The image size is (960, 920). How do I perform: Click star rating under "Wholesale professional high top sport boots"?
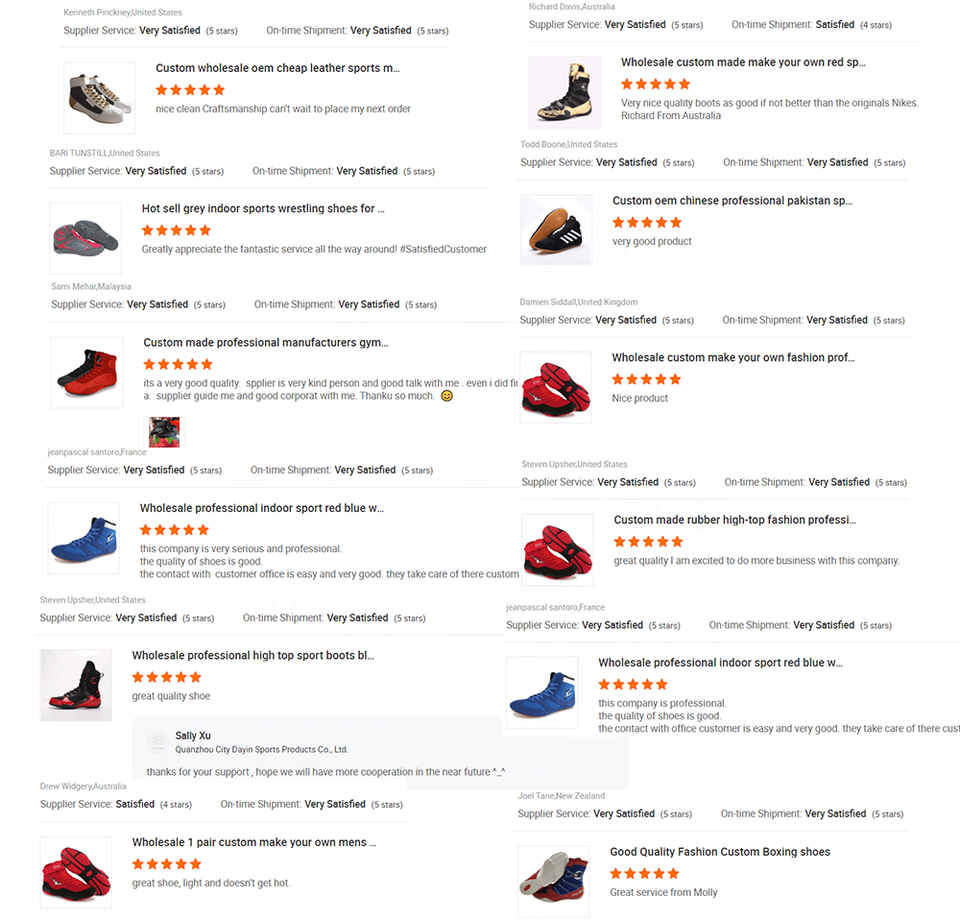pyautogui.click(x=167, y=678)
